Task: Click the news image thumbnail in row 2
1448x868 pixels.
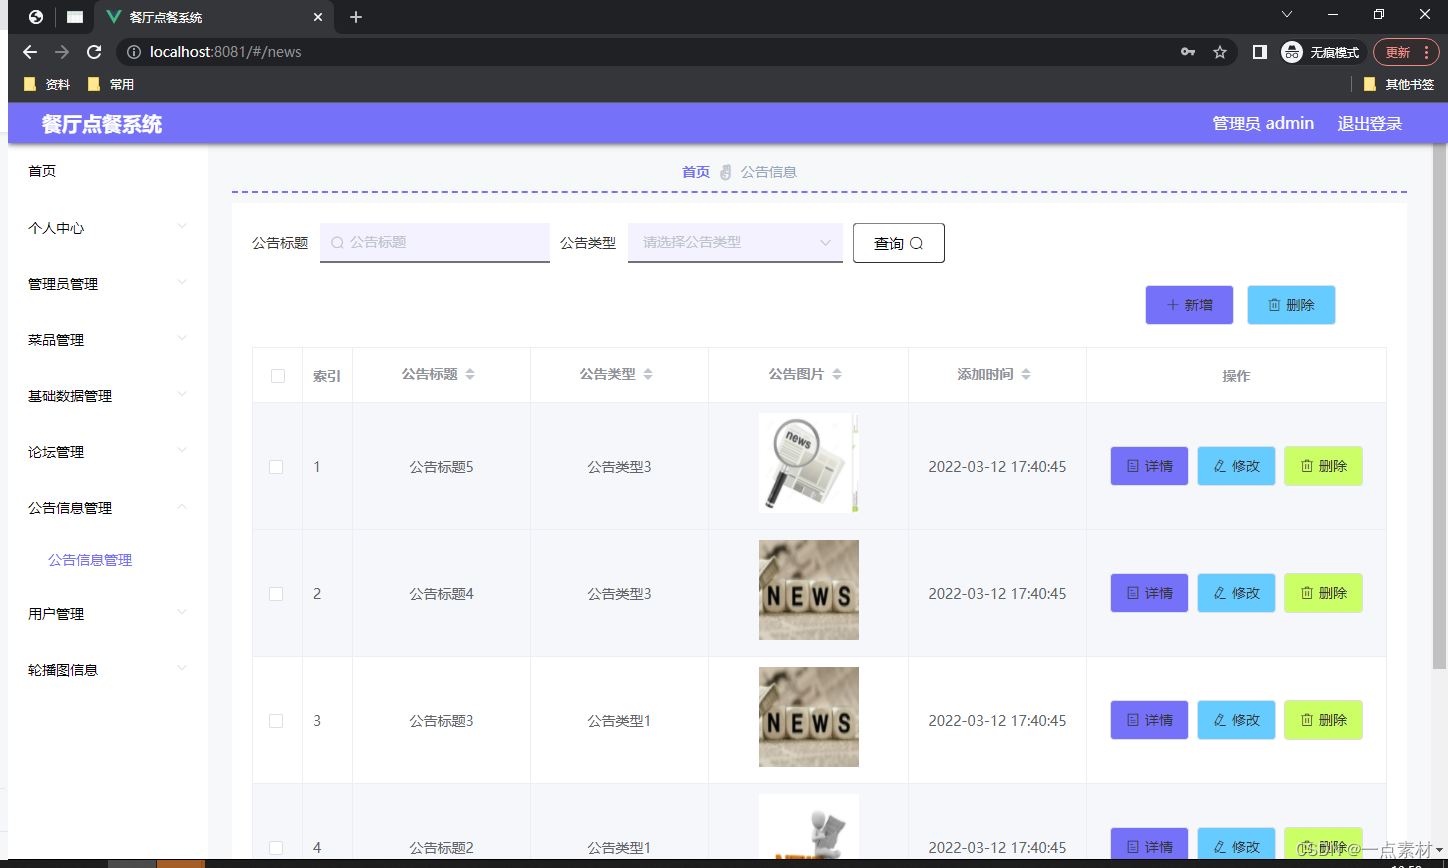Action: (x=808, y=589)
